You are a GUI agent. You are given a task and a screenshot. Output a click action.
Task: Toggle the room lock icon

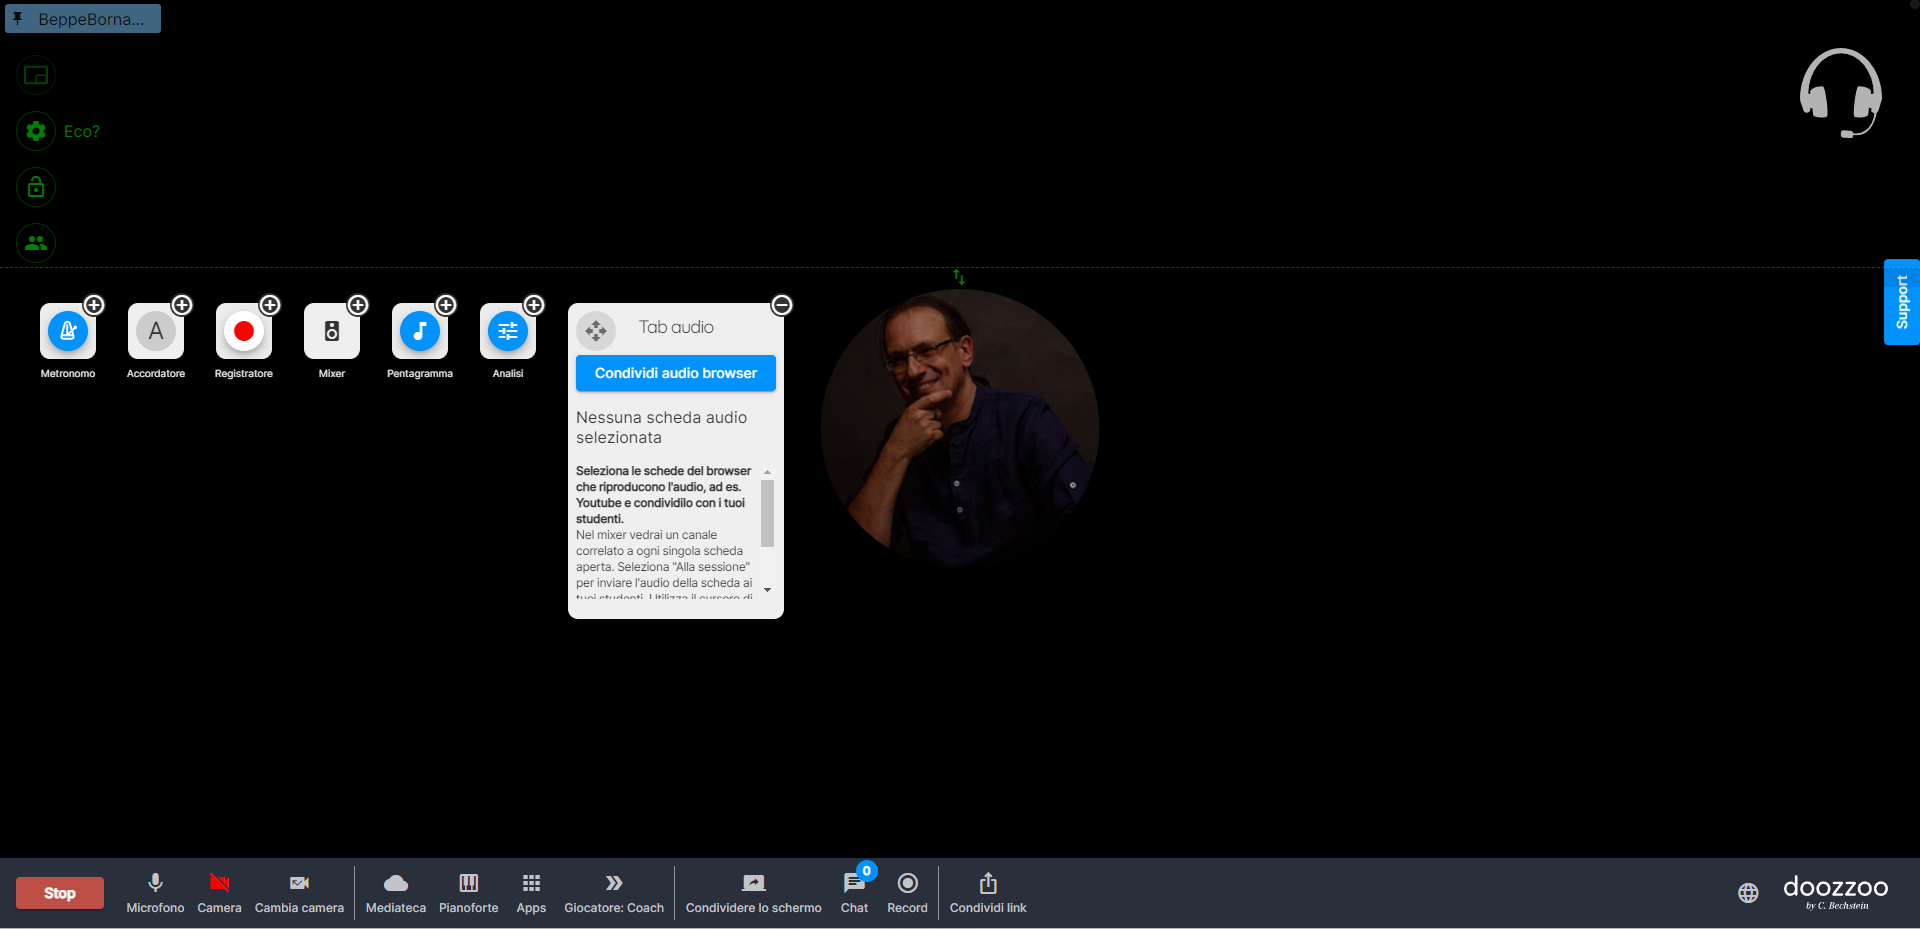pos(36,187)
